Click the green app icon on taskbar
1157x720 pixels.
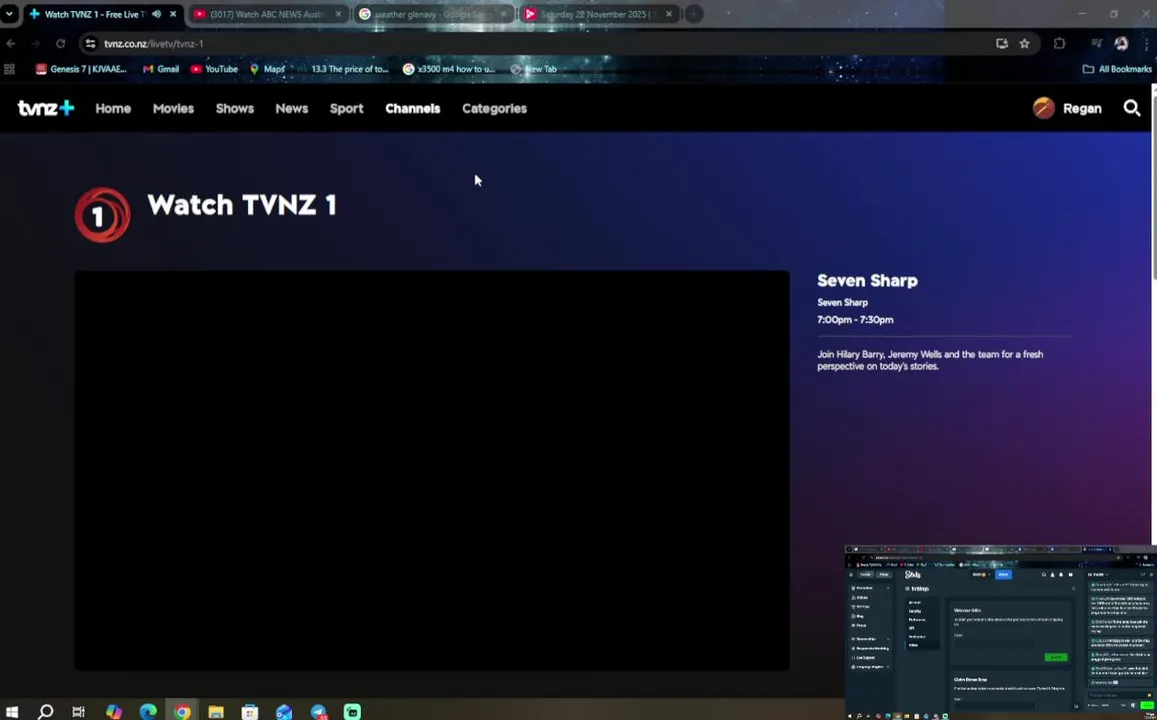click(353, 712)
